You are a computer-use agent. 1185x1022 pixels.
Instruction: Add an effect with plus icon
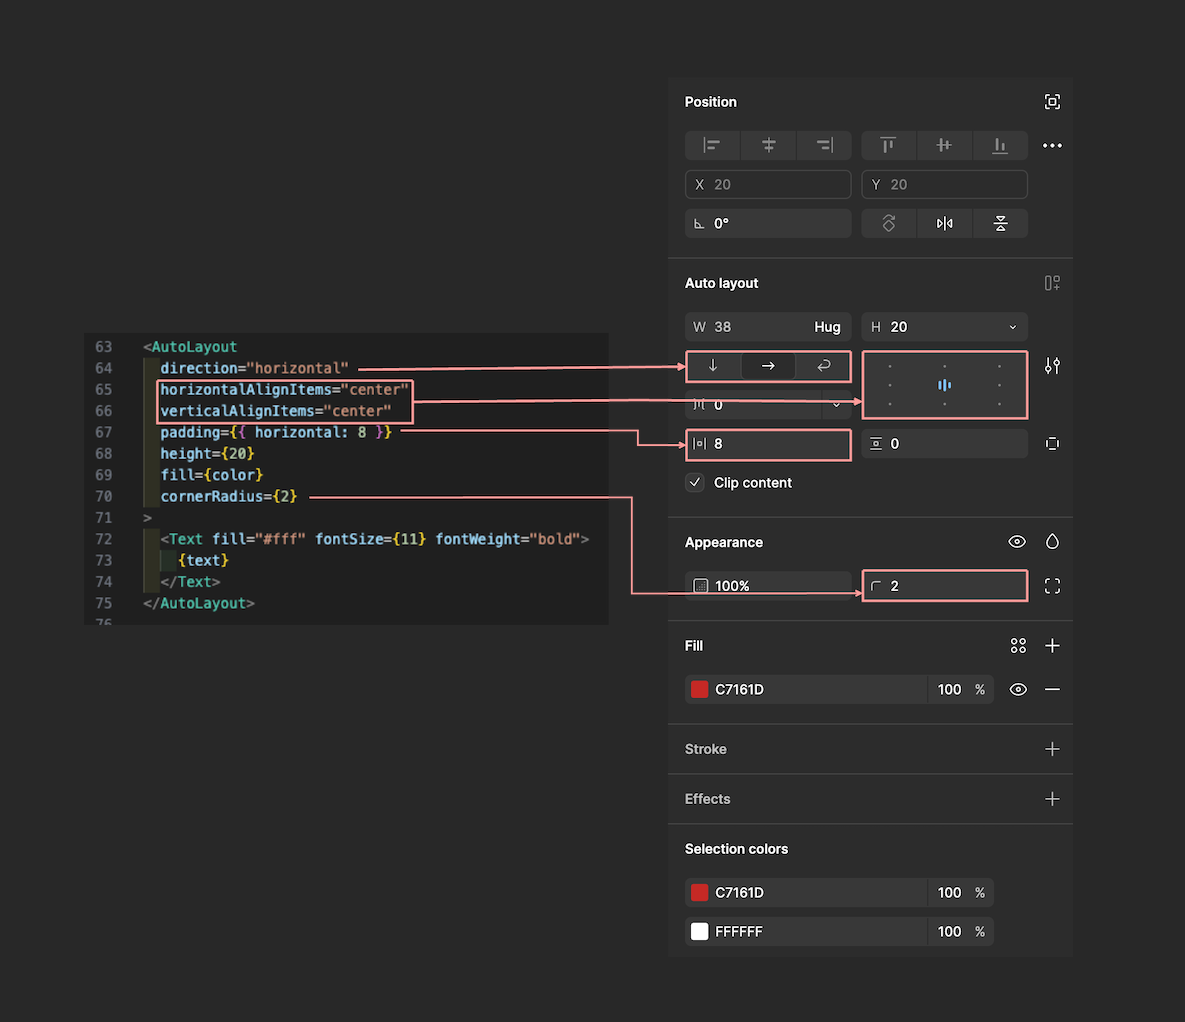pyautogui.click(x=1052, y=799)
